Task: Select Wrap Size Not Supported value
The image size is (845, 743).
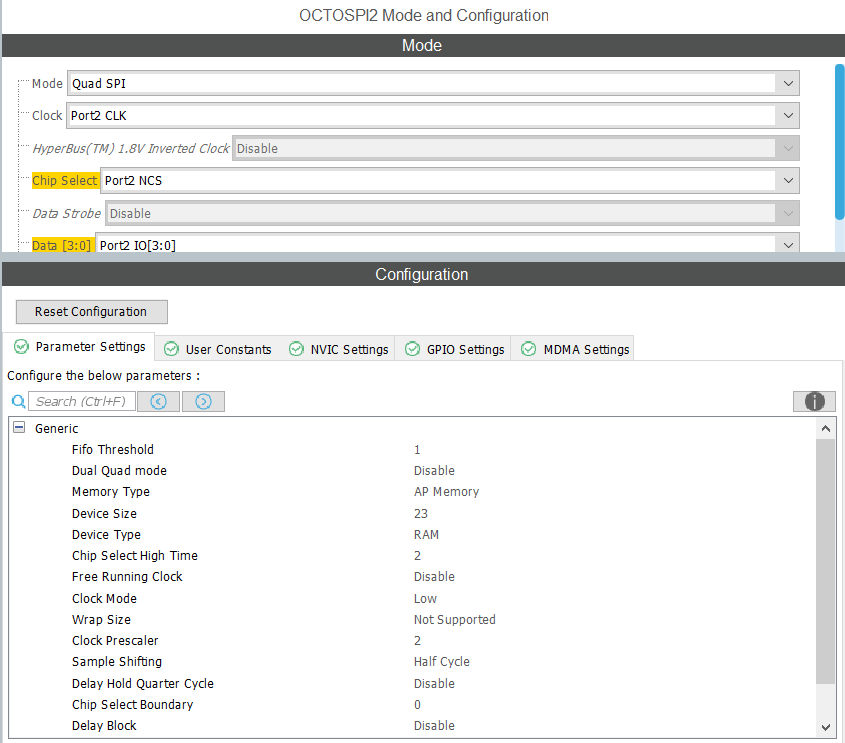Action: pyautogui.click(x=455, y=620)
